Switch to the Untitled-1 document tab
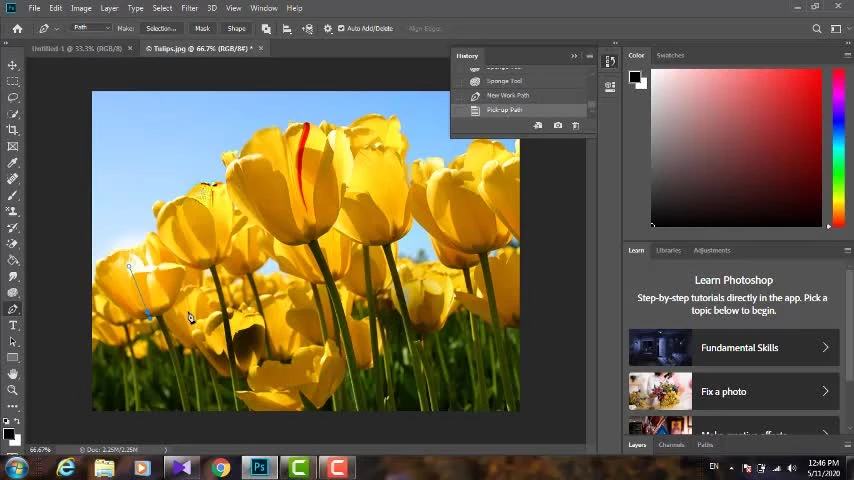The width and height of the screenshot is (854, 480). click(76, 48)
